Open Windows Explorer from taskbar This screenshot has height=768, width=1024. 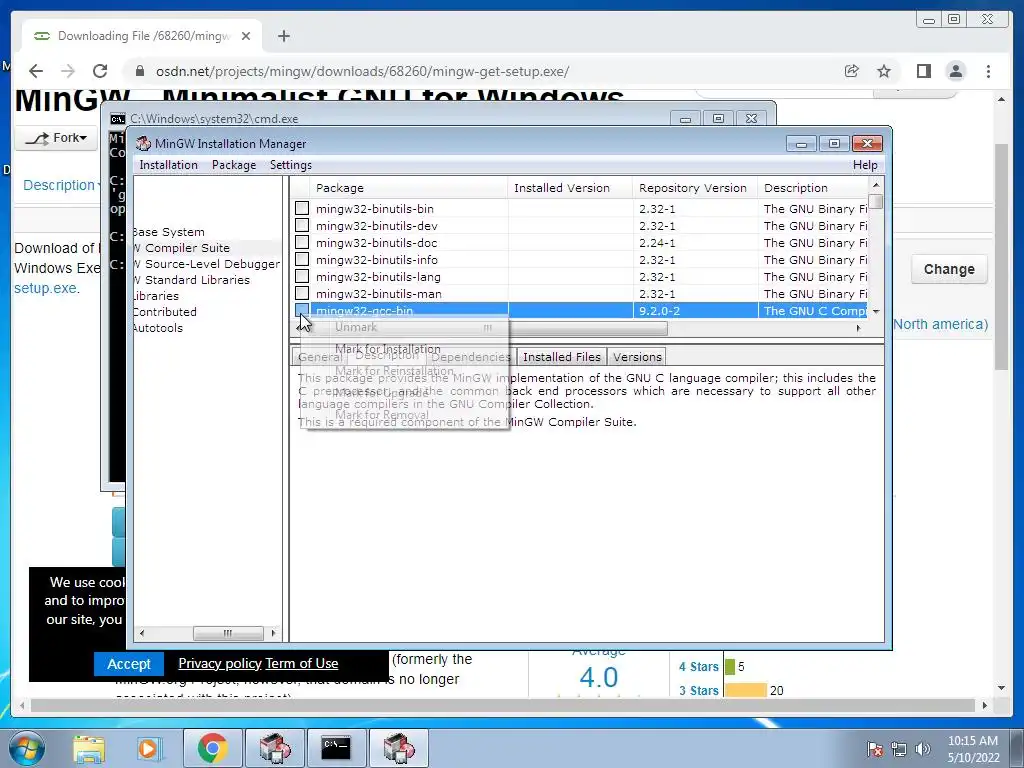[89, 748]
